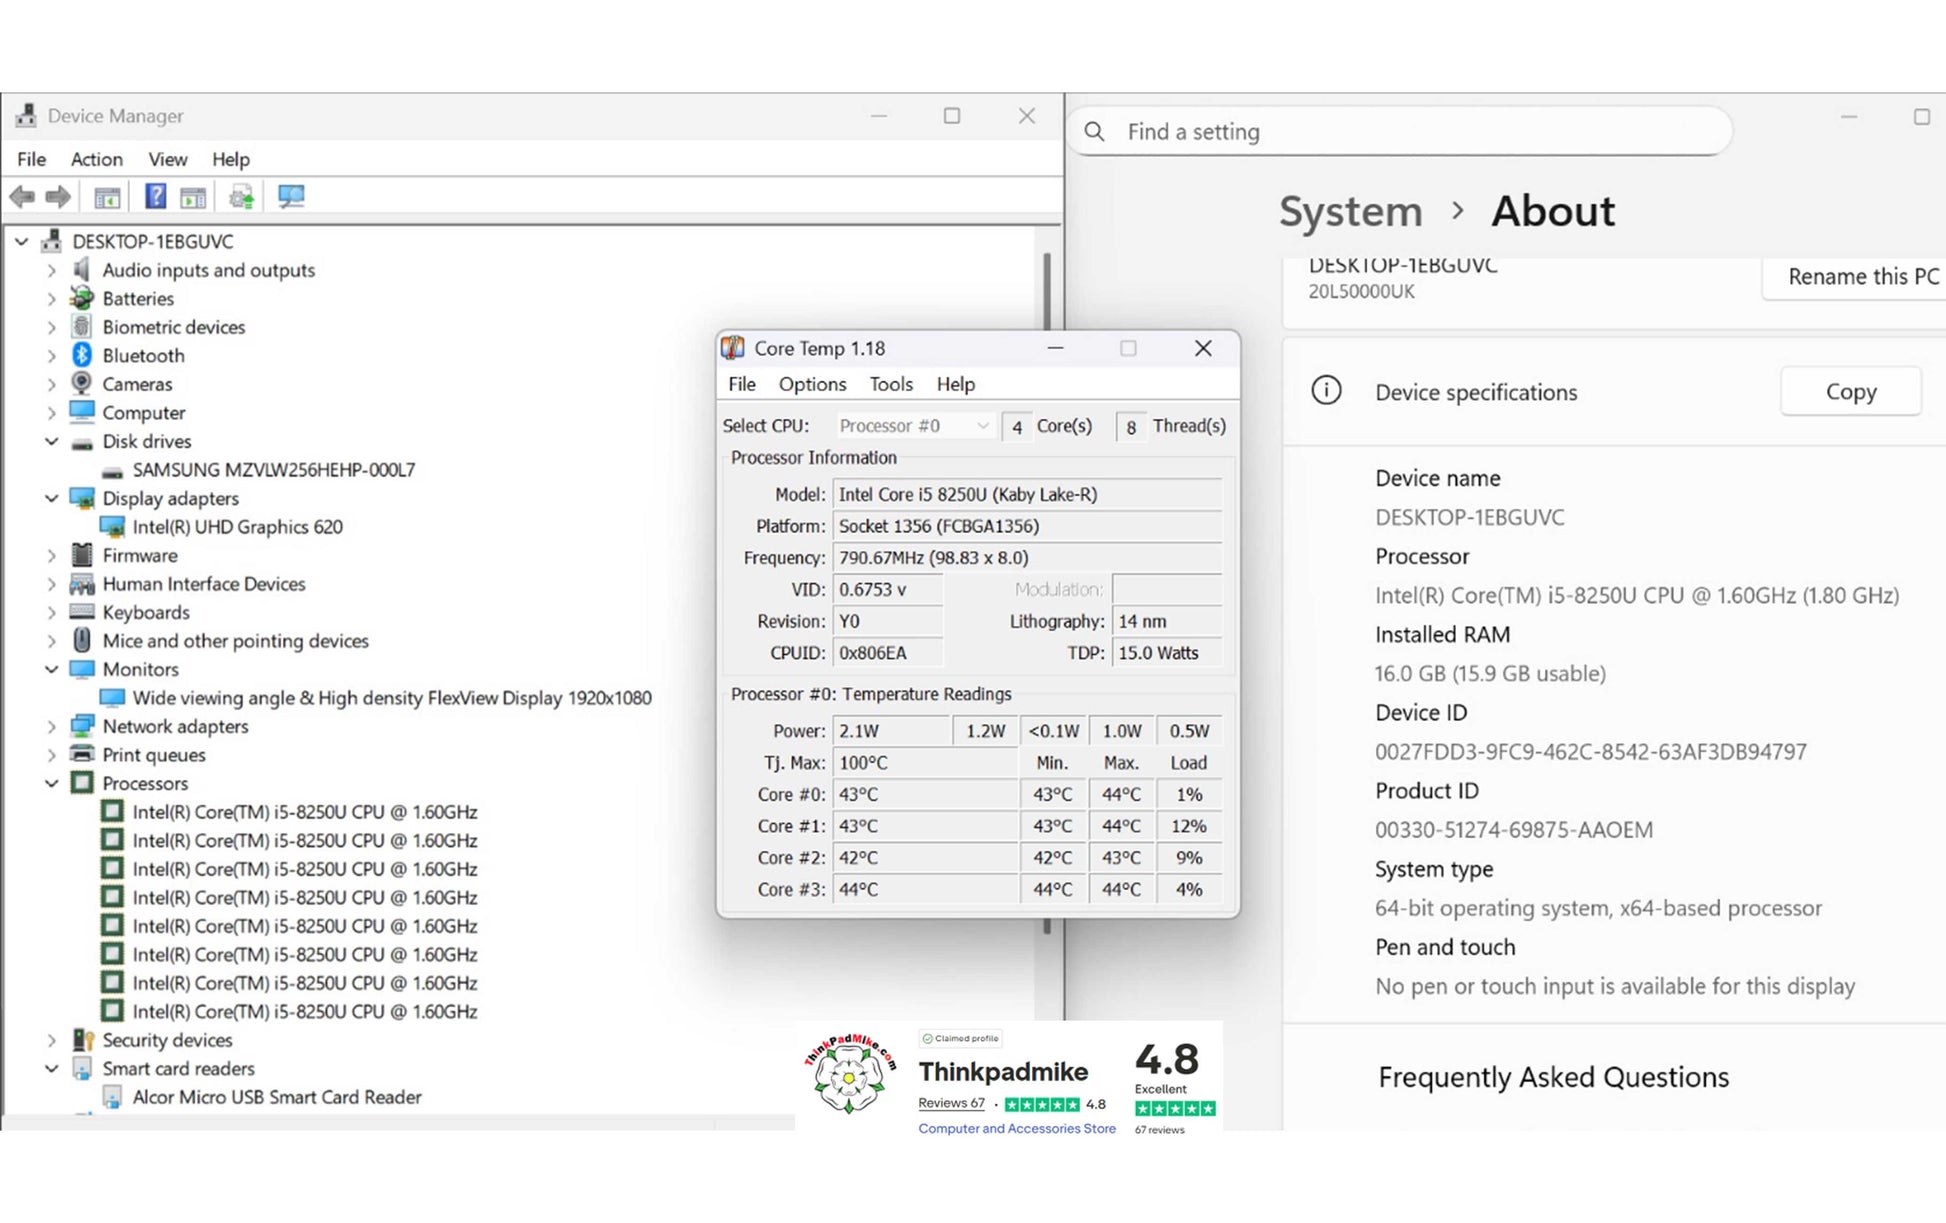The image size is (1946, 1223).
Task: Click the search magnifier in Find a setting
Action: [1095, 132]
